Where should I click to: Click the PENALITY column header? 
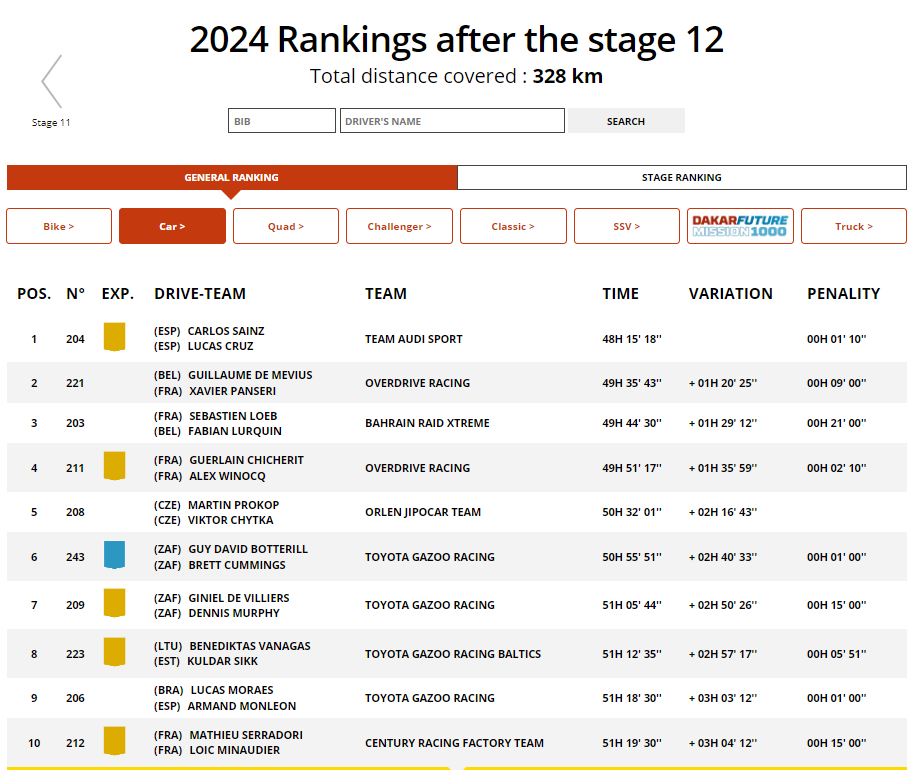843,294
